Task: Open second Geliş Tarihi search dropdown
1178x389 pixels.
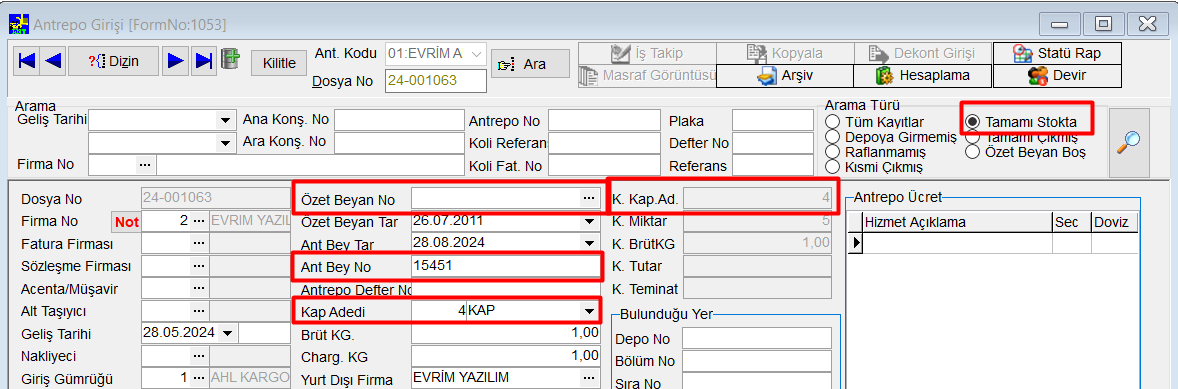Action: [225, 143]
